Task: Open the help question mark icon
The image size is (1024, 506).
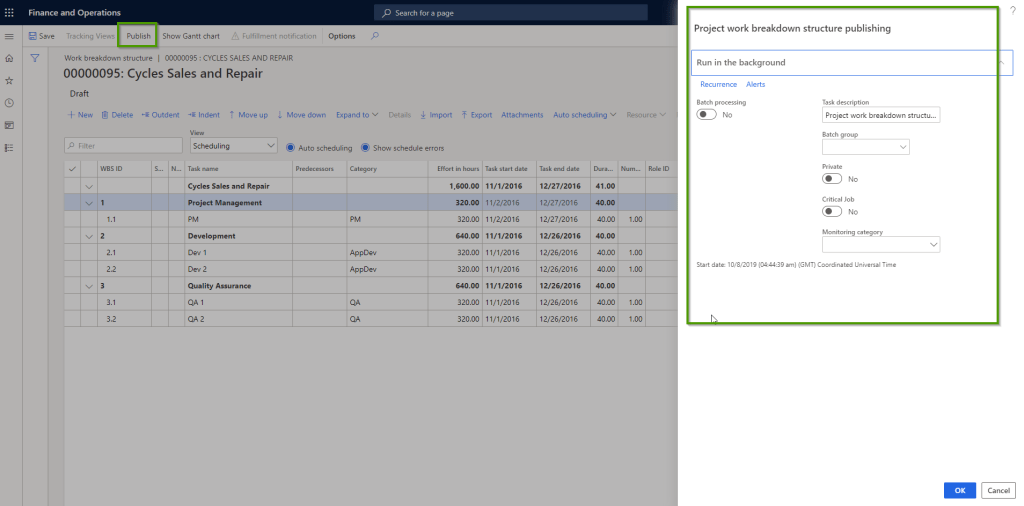Action: point(1012,10)
